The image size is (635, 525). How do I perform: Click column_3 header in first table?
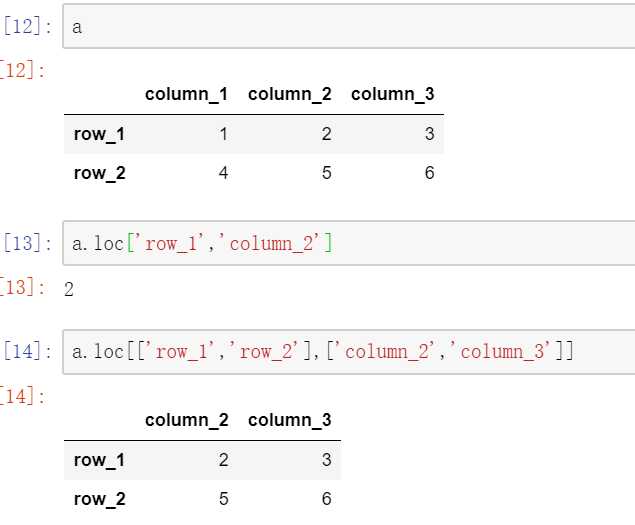pyautogui.click(x=392, y=94)
